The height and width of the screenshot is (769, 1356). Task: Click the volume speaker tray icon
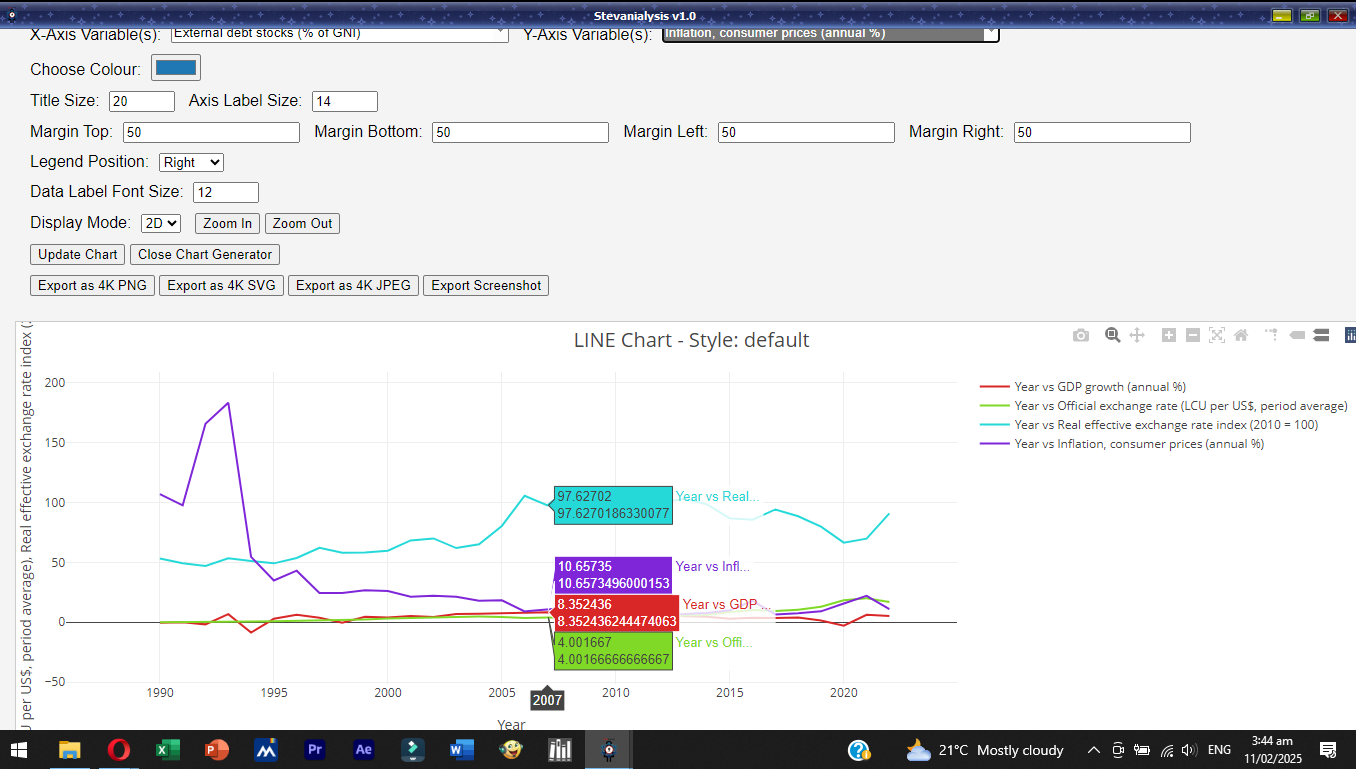(x=1189, y=750)
